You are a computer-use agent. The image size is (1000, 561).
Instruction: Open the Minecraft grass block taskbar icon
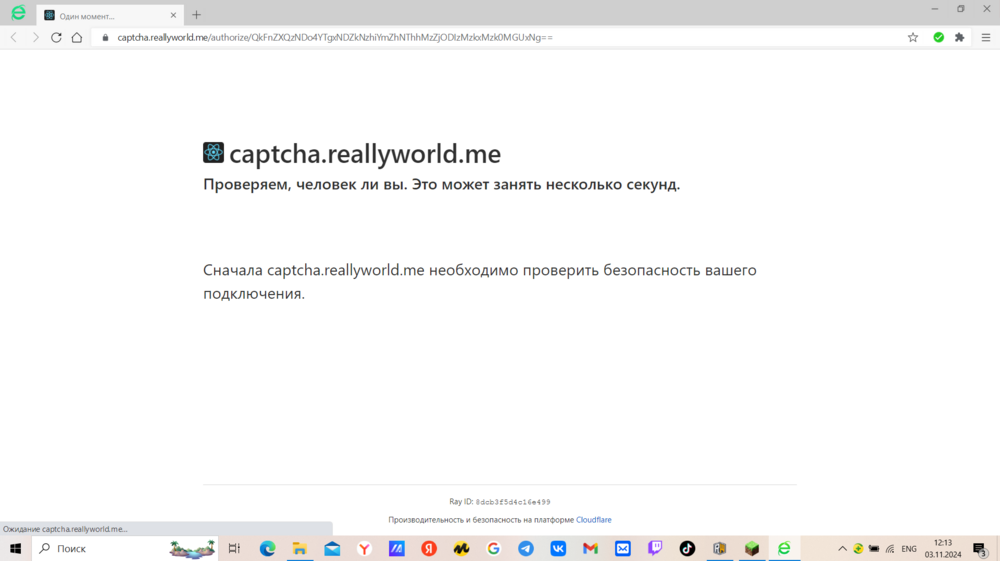(752, 548)
